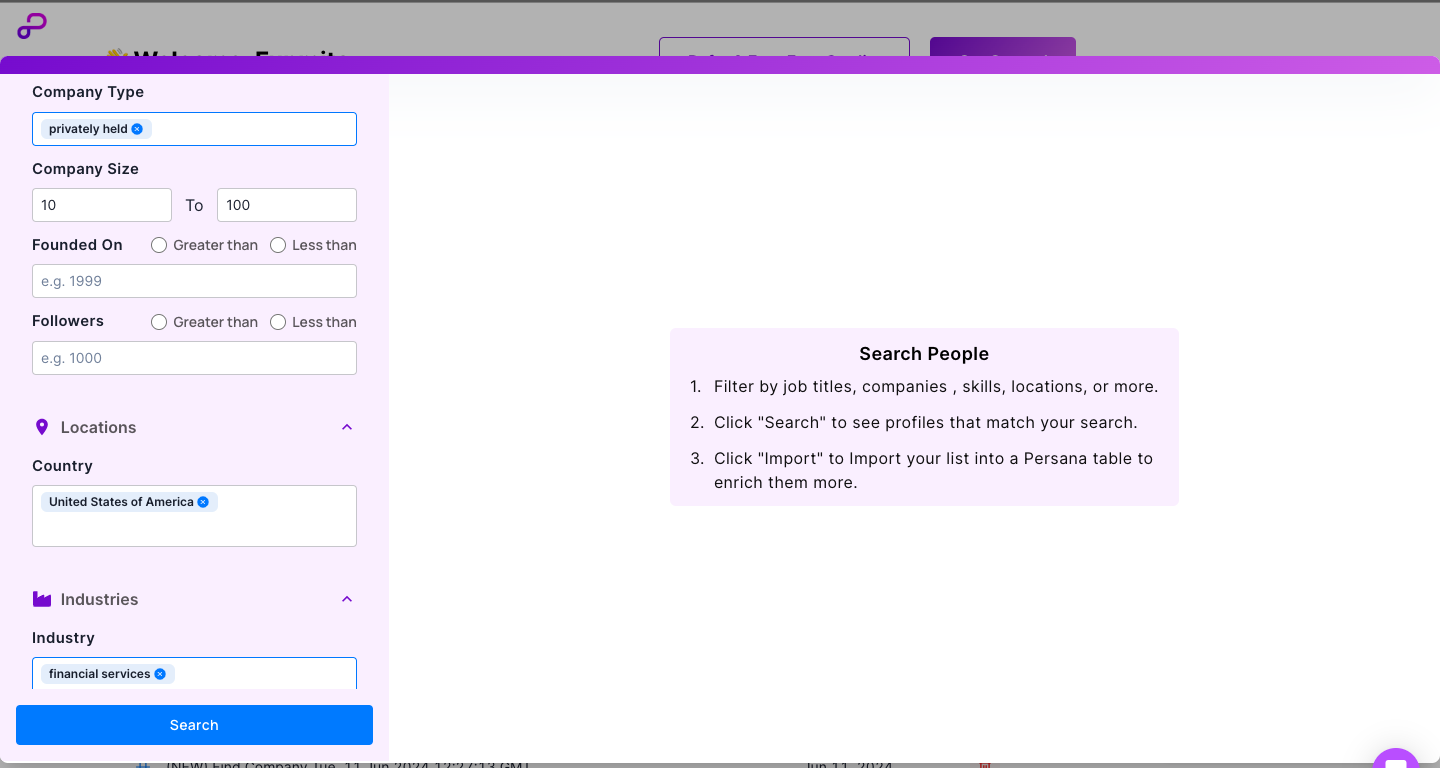Click the Followers count input field
Image resolution: width=1440 pixels, height=768 pixels.
pos(194,358)
